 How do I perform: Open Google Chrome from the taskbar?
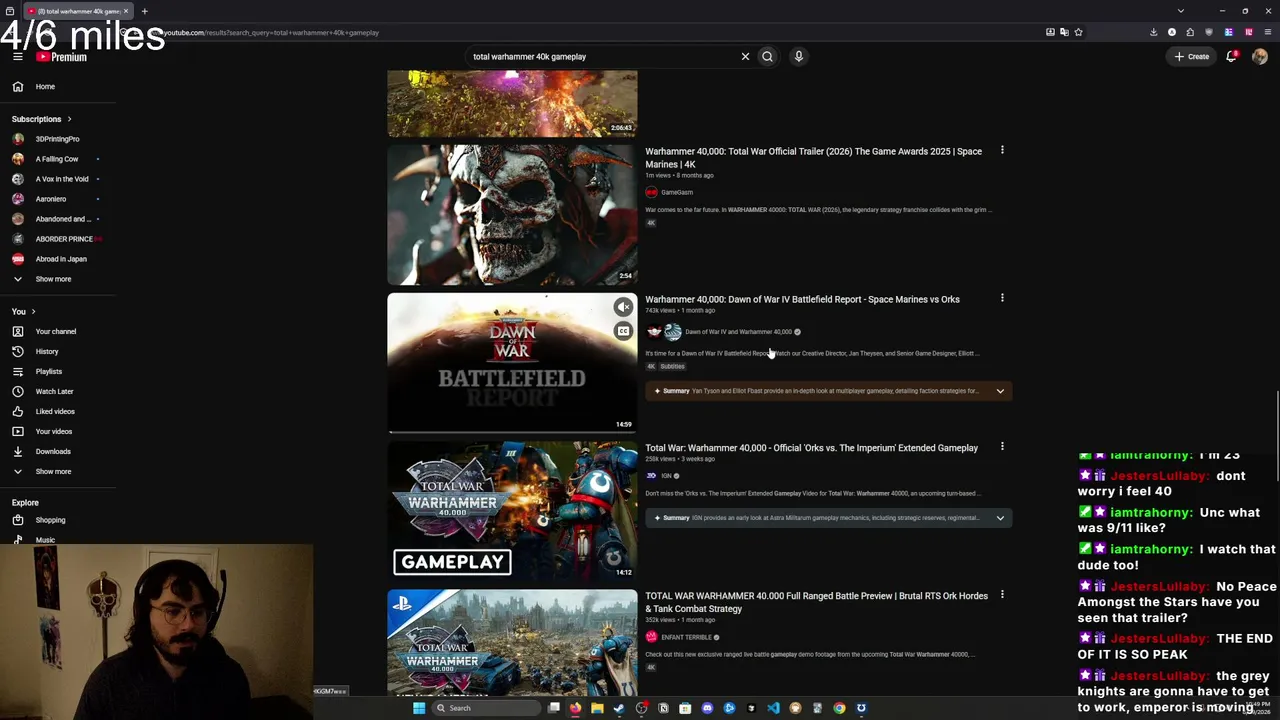pyautogui.click(x=839, y=708)
